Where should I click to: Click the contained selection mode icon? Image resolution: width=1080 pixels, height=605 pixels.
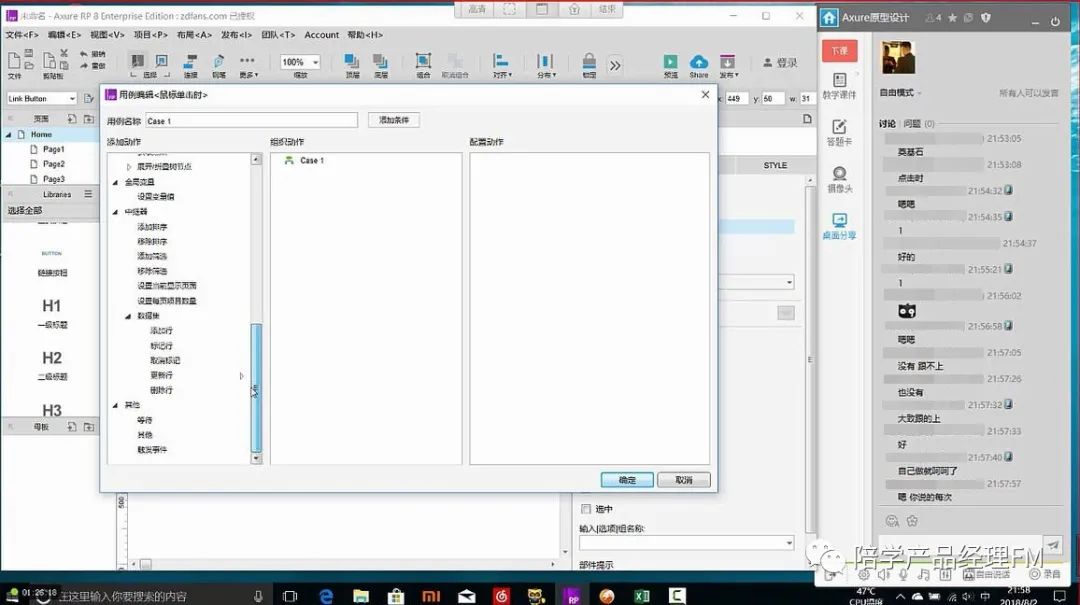[162, 61]
